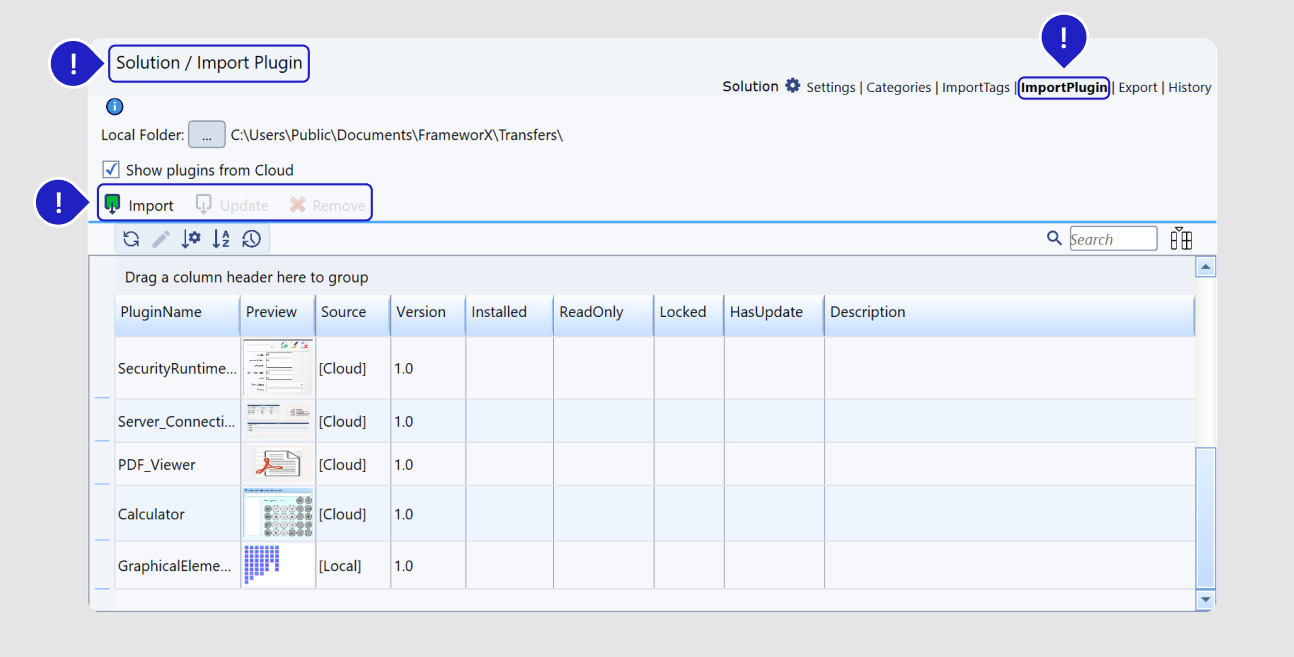Select the Calculator plugin row
This screenshot has height=657, width=1294.
151,514
